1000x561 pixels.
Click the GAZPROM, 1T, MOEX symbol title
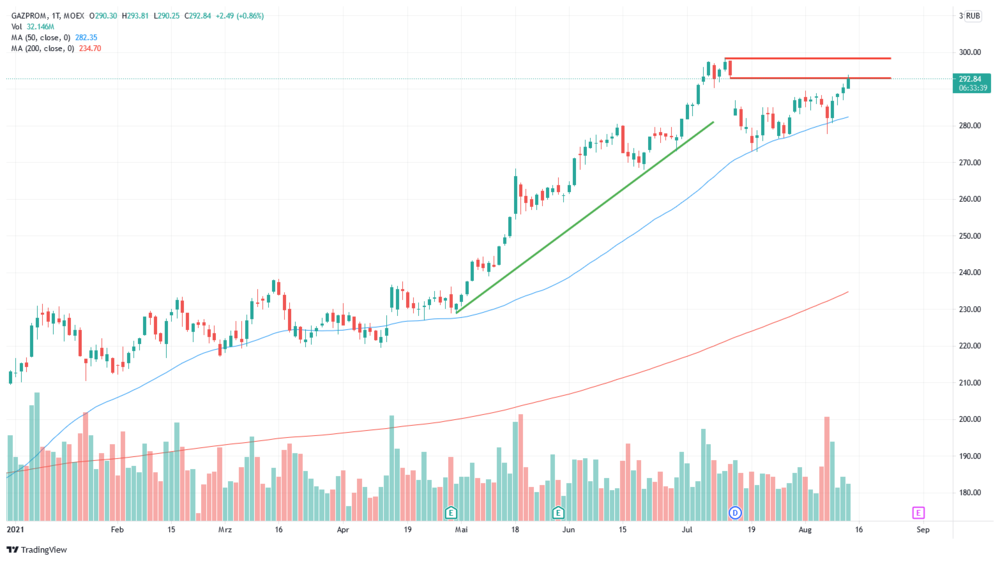47,16
